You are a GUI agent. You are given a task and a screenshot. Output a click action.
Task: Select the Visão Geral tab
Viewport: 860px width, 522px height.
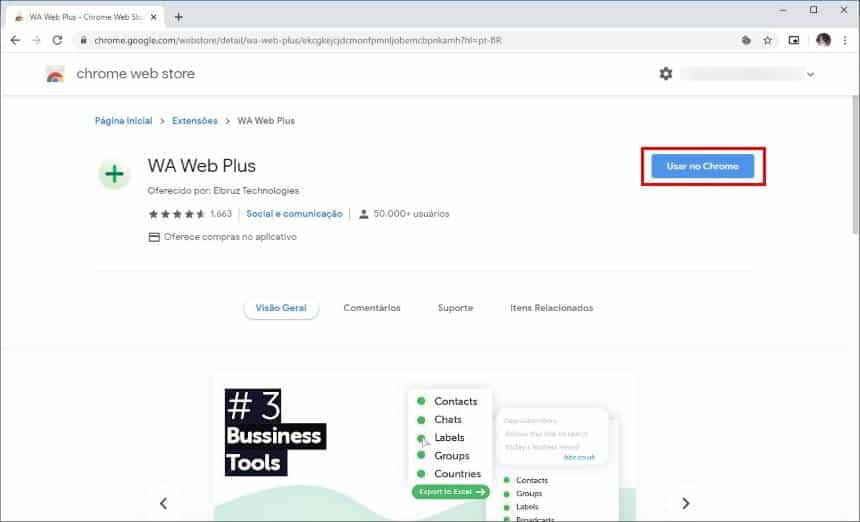pos(281,308)
